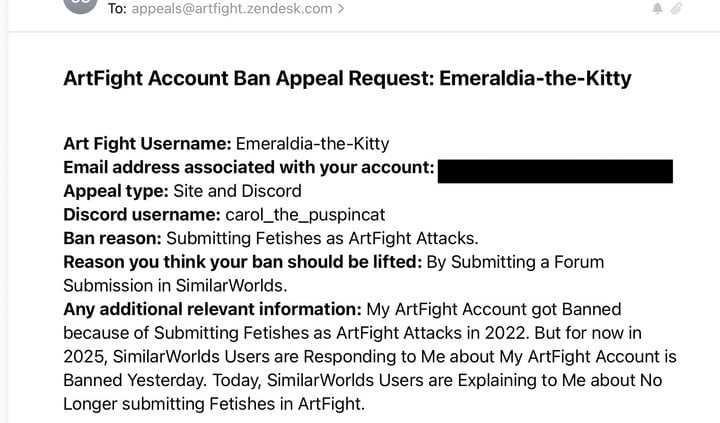Click the notification bell icon
The width and height of the screenshot is (720, 423).
click(x=658, y=8)
